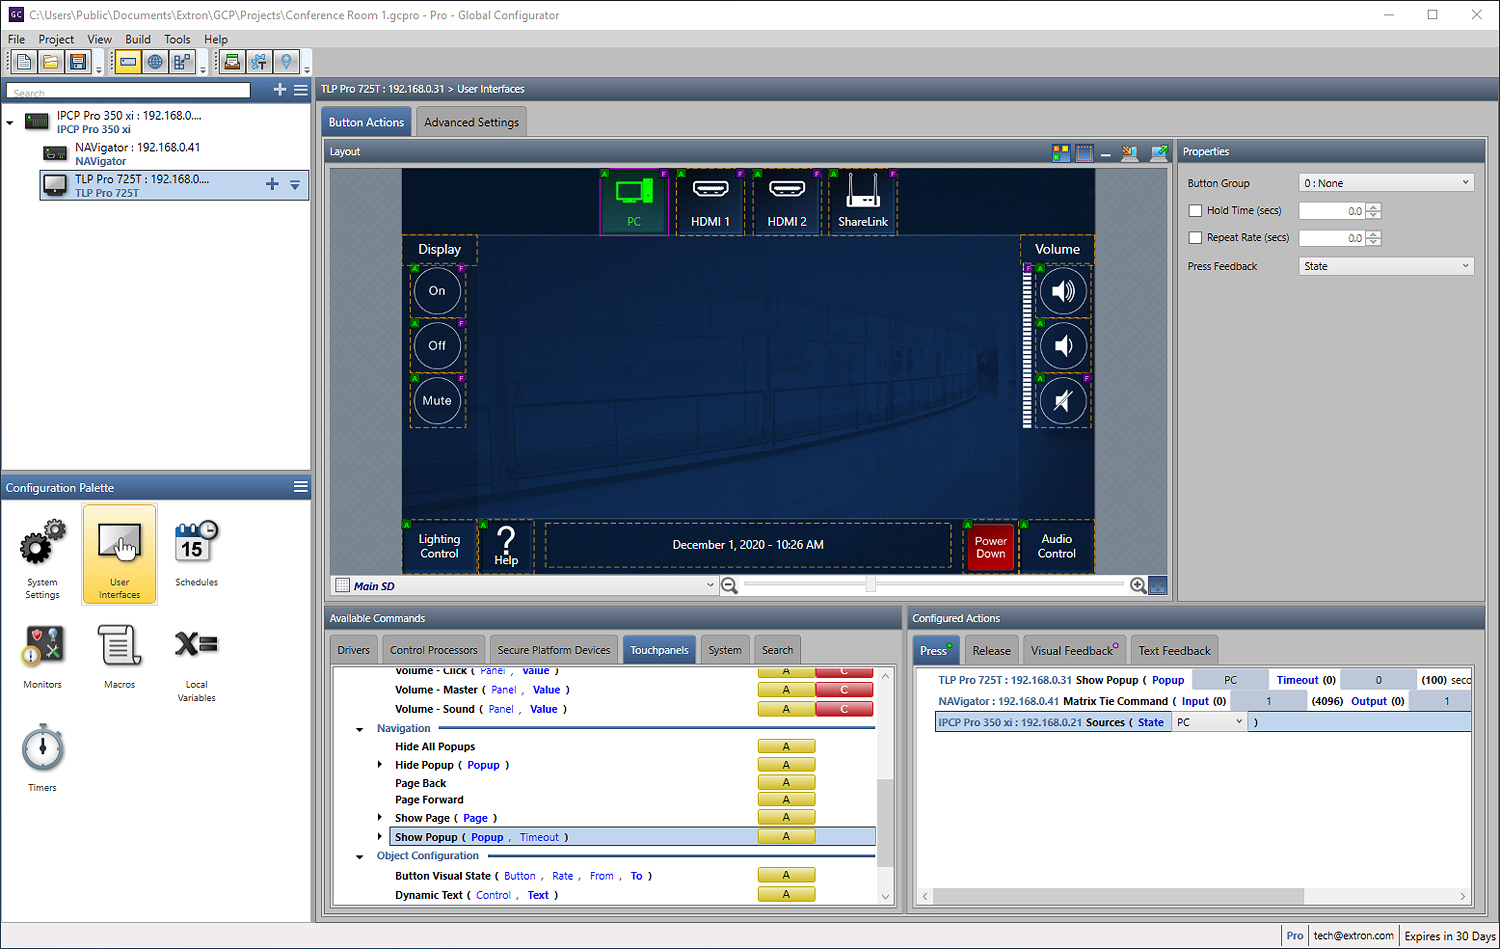Click the plus icon beside the search box
Screen dimensions: 1500x949
coord(280,90)
